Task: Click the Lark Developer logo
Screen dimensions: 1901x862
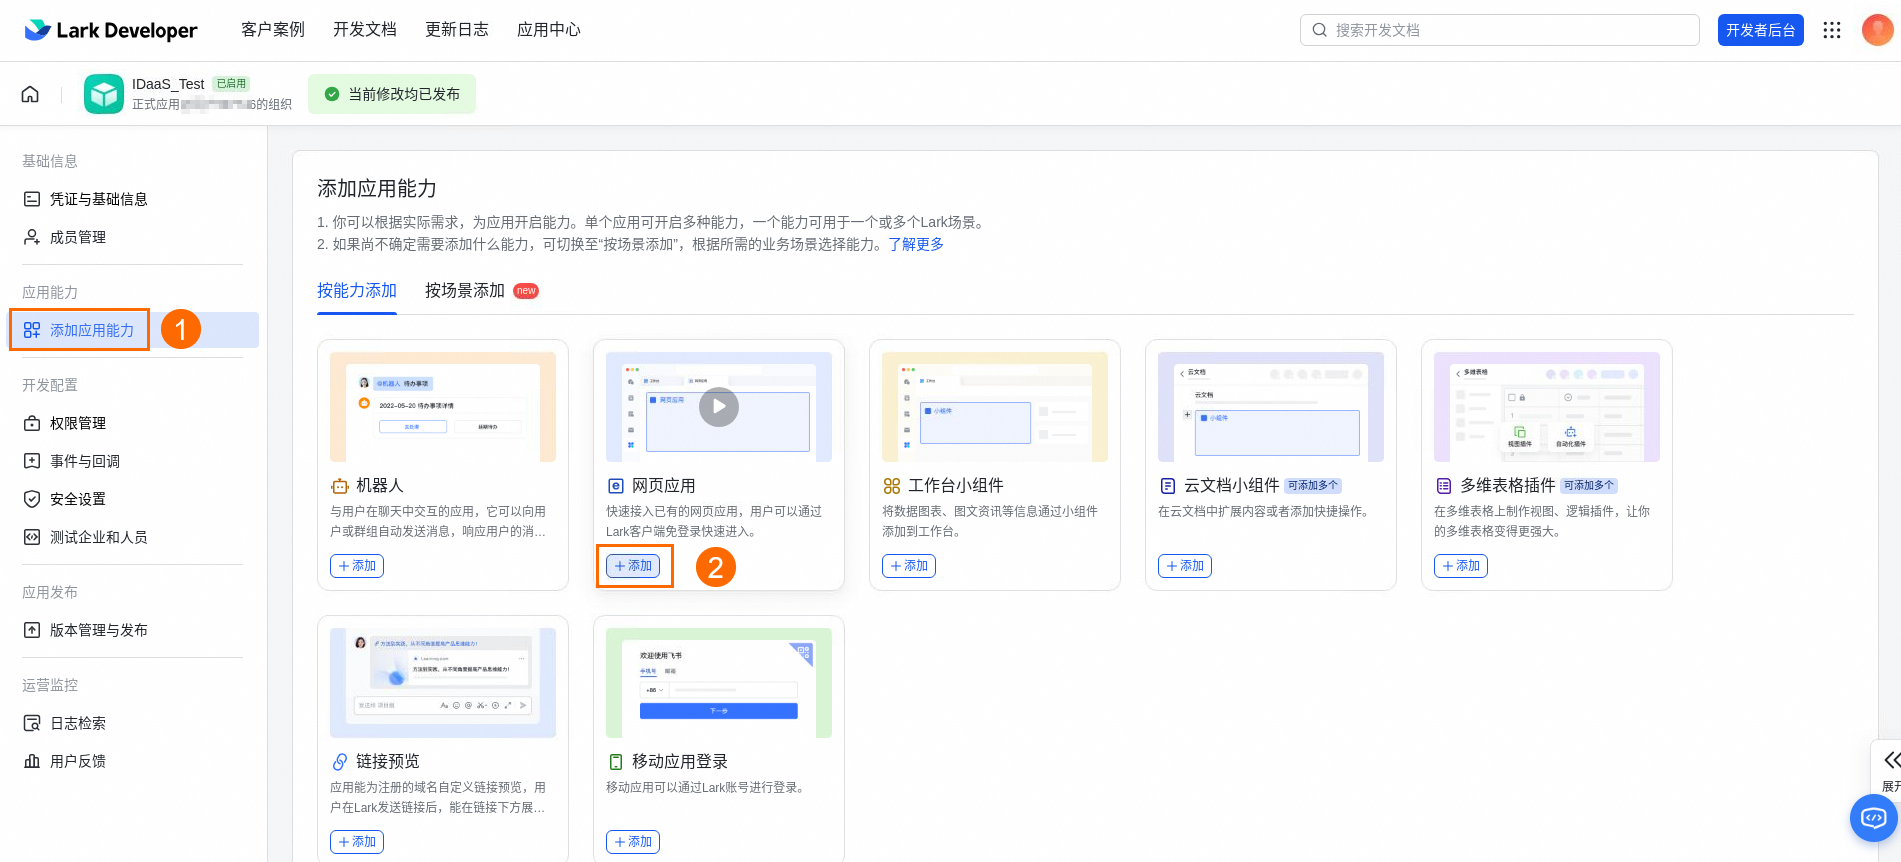Action: (110, 30)
